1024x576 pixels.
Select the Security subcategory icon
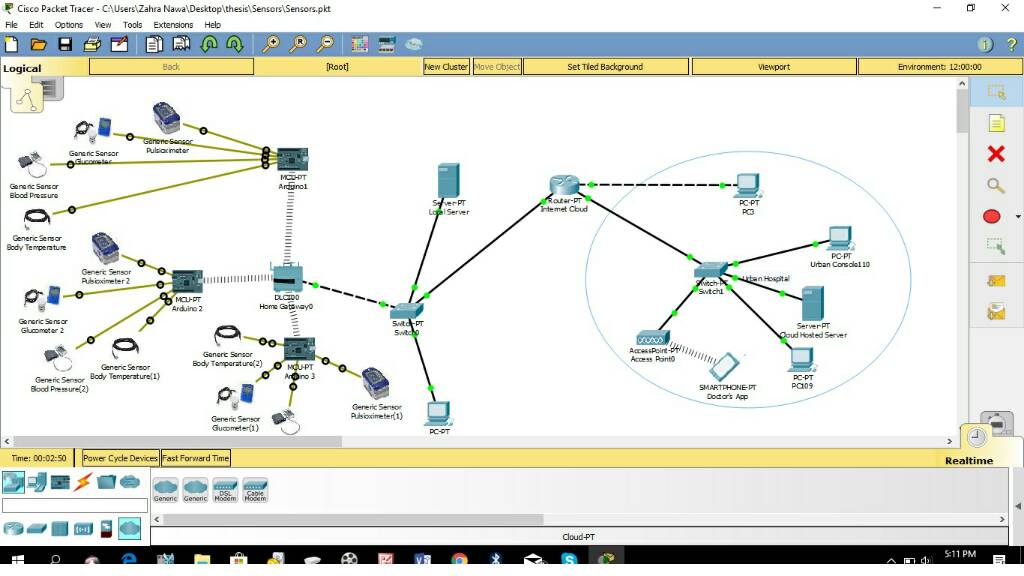coord(106,528)
